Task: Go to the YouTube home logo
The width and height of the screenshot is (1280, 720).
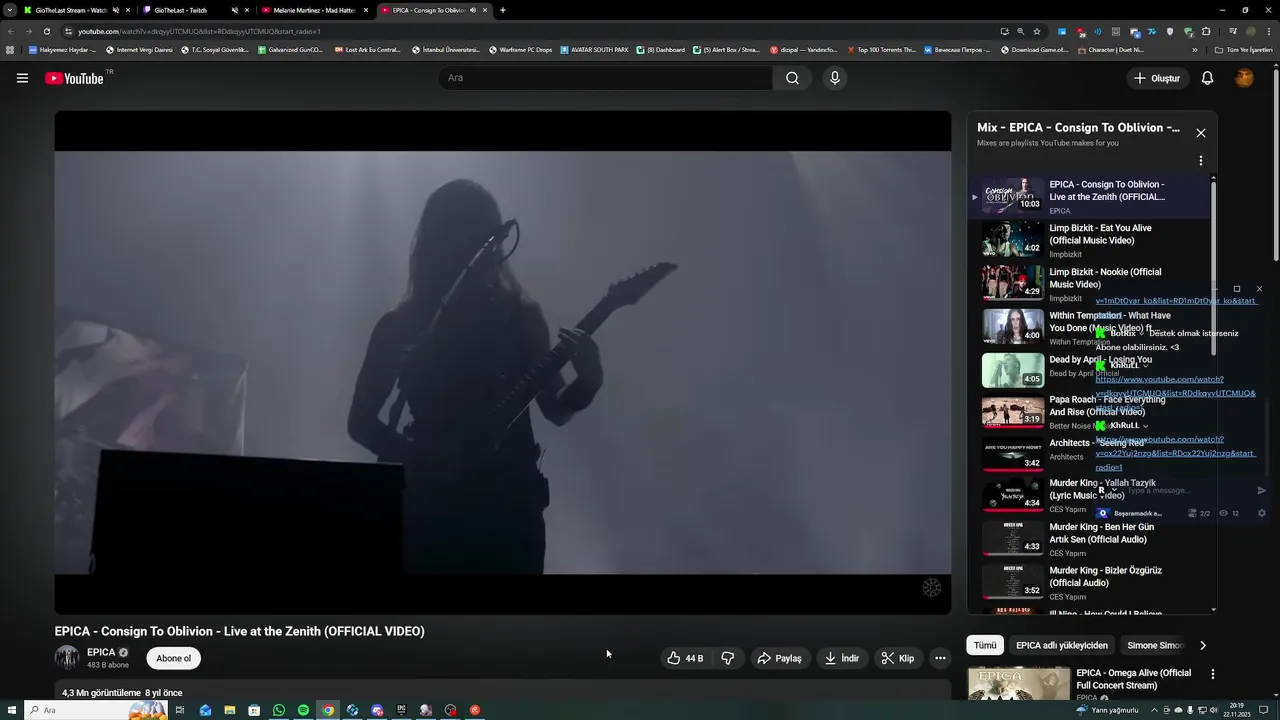Action: coord(74,78)
